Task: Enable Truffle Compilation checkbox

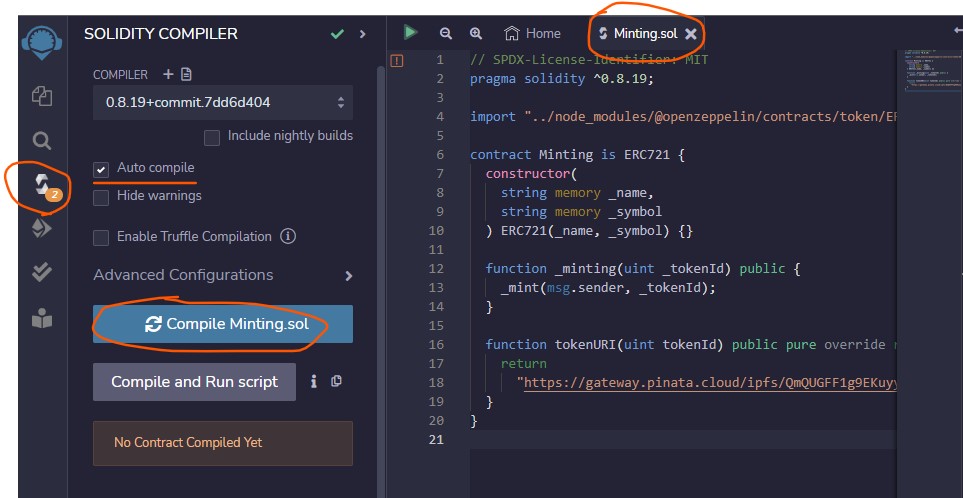Action: [101, 238]
